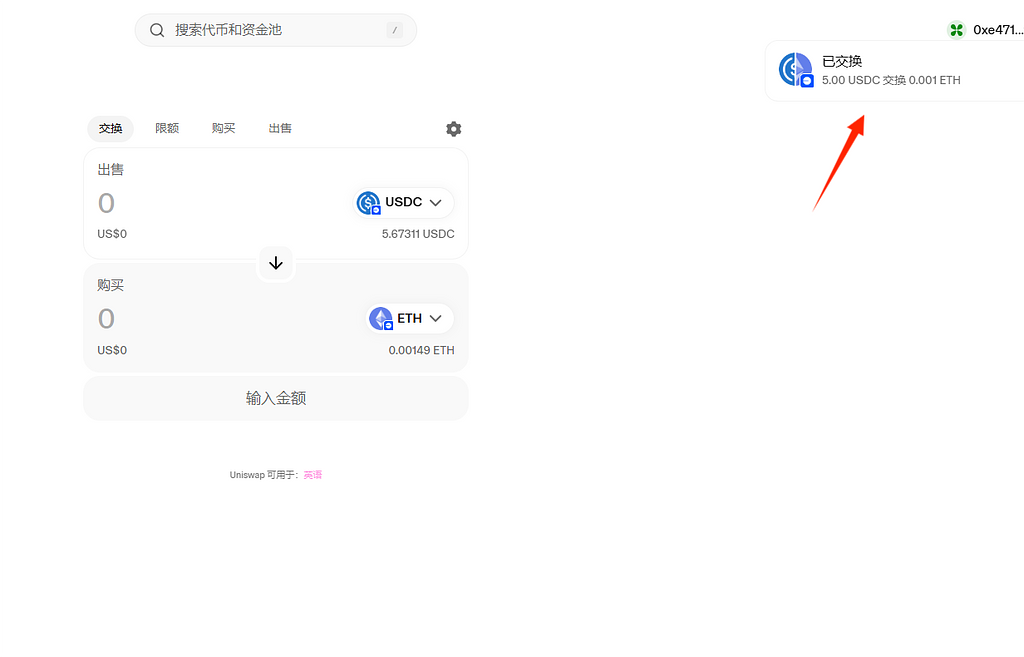Click the magnifier icon in the search bar

[x=157, y=30]
